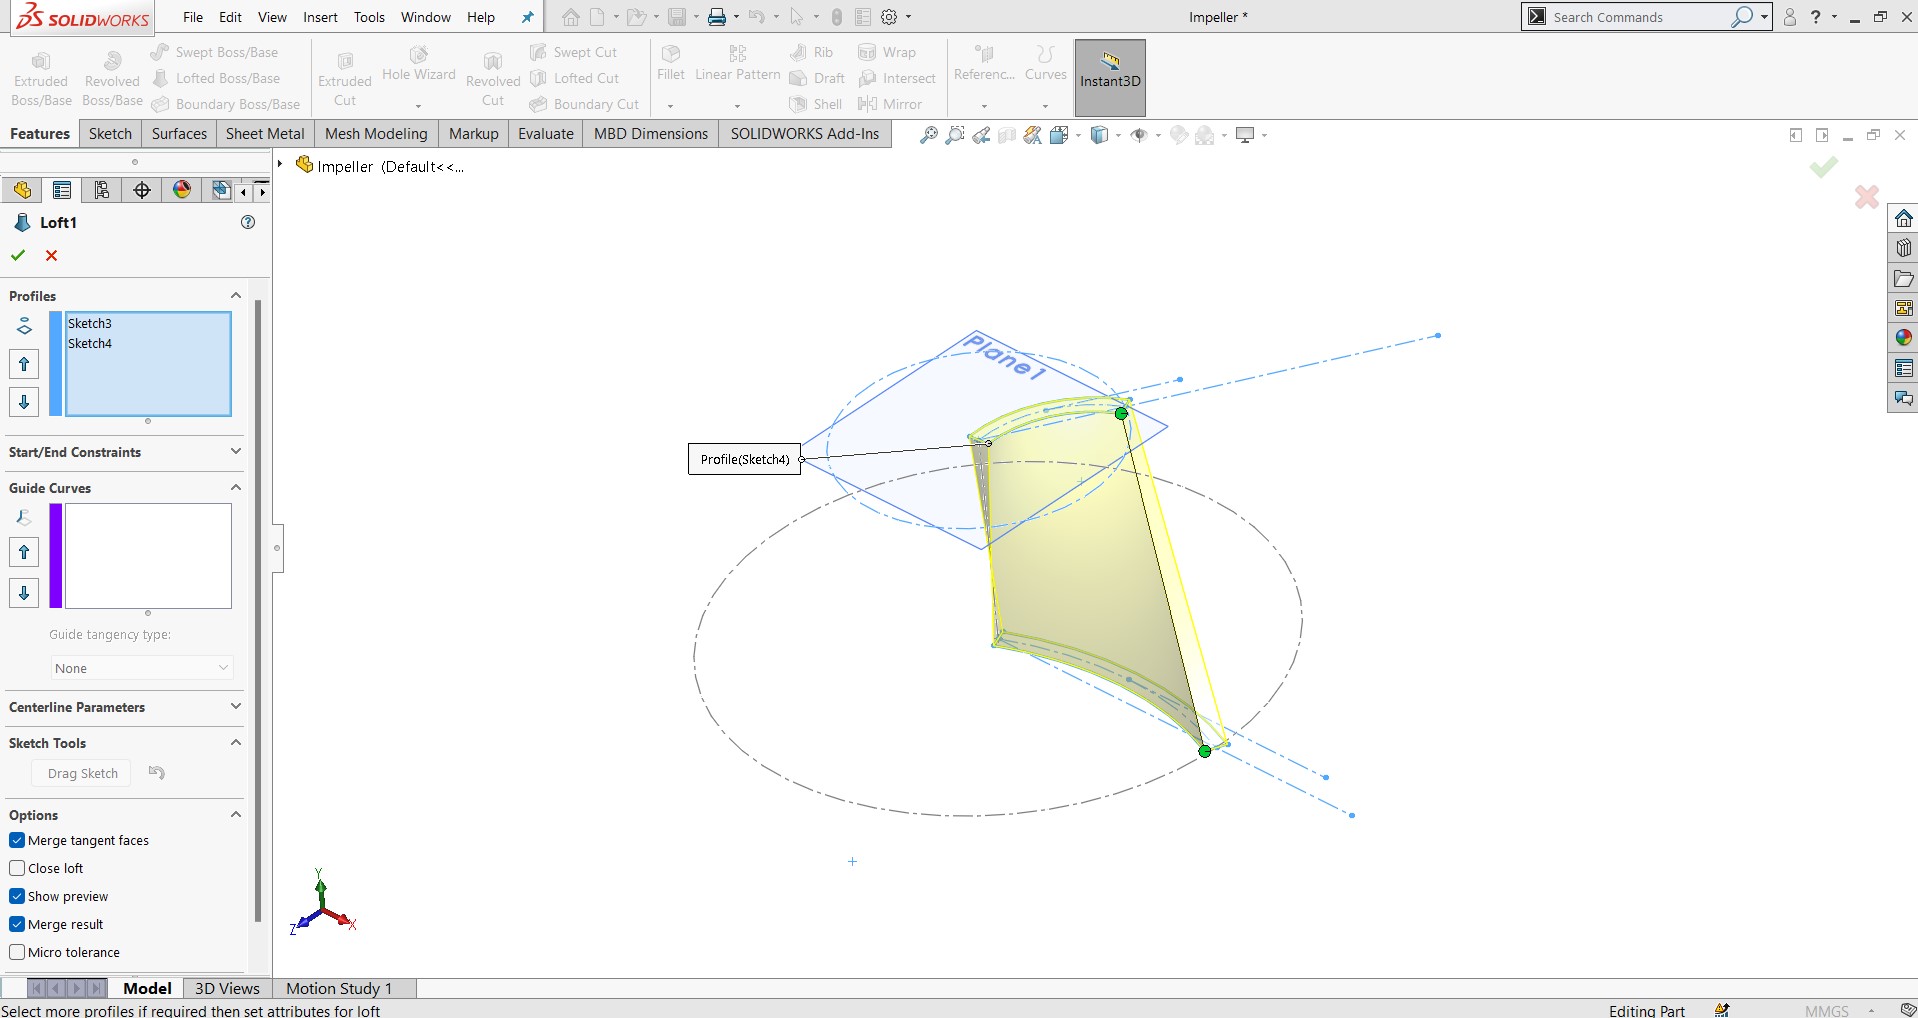The width and height of the screenshot is (1918, 1018).
Task: Open the FeatureManager design tree tab
Action: (22, 190)
